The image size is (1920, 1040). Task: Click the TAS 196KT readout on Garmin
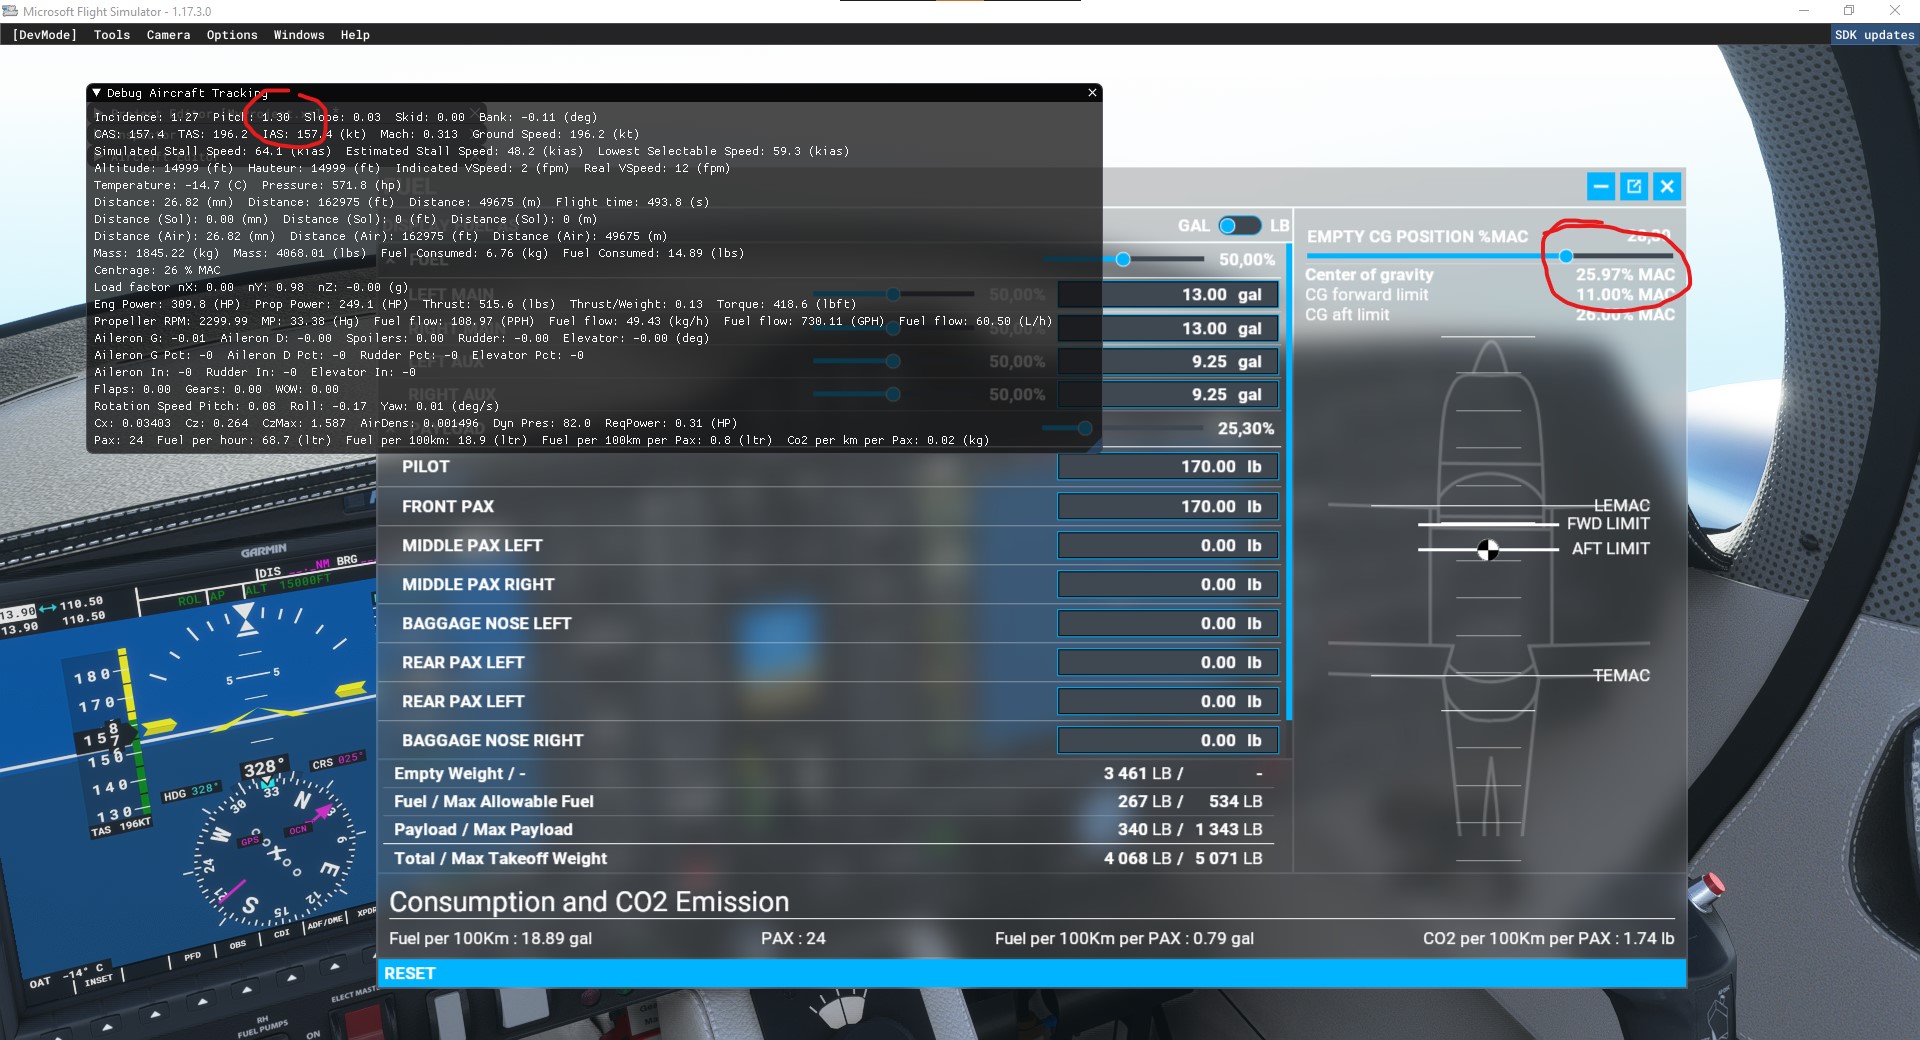tap(121, 827)
